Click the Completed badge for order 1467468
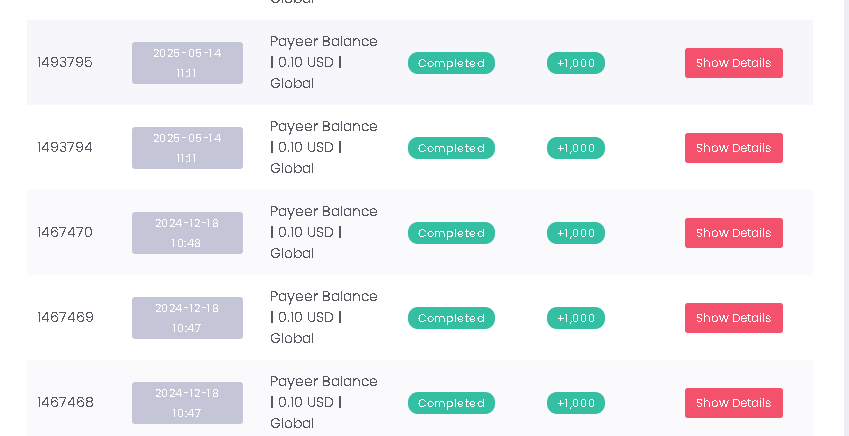The image size is (849, 436). click(451, 403)
